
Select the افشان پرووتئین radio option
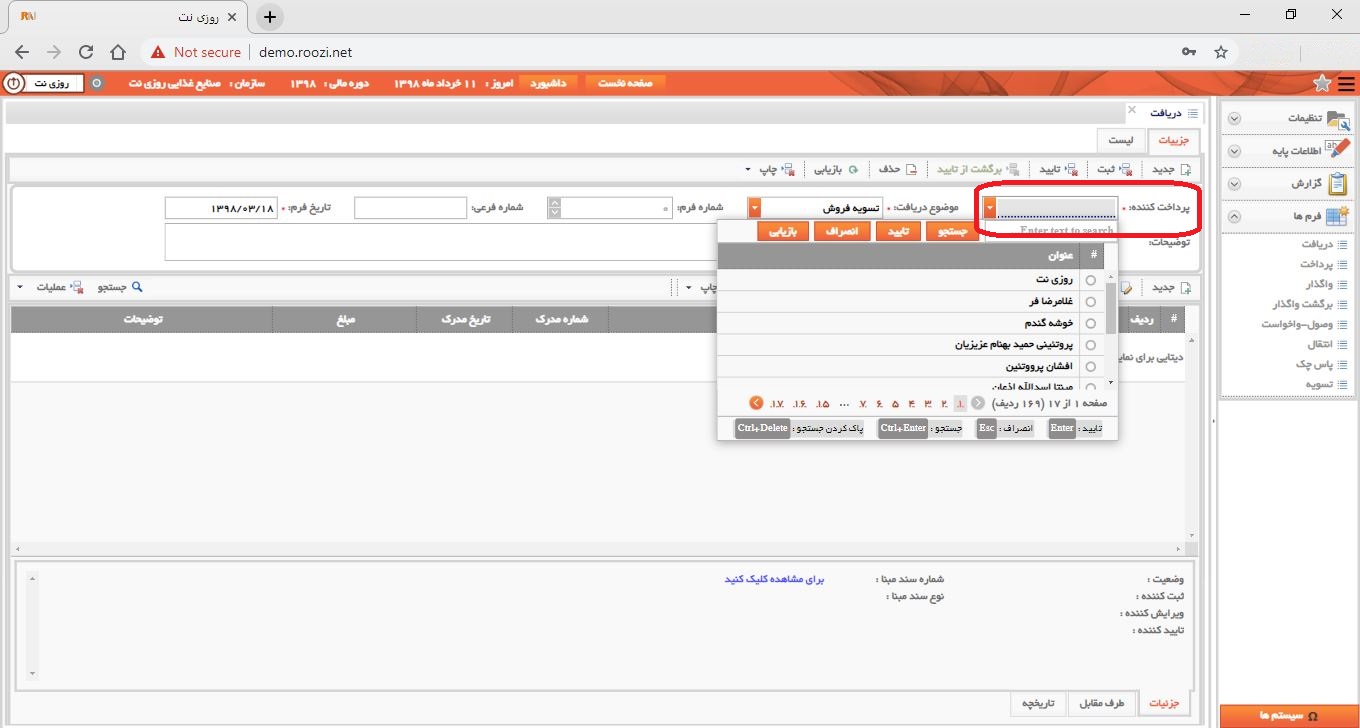(x=1090, y=367)
